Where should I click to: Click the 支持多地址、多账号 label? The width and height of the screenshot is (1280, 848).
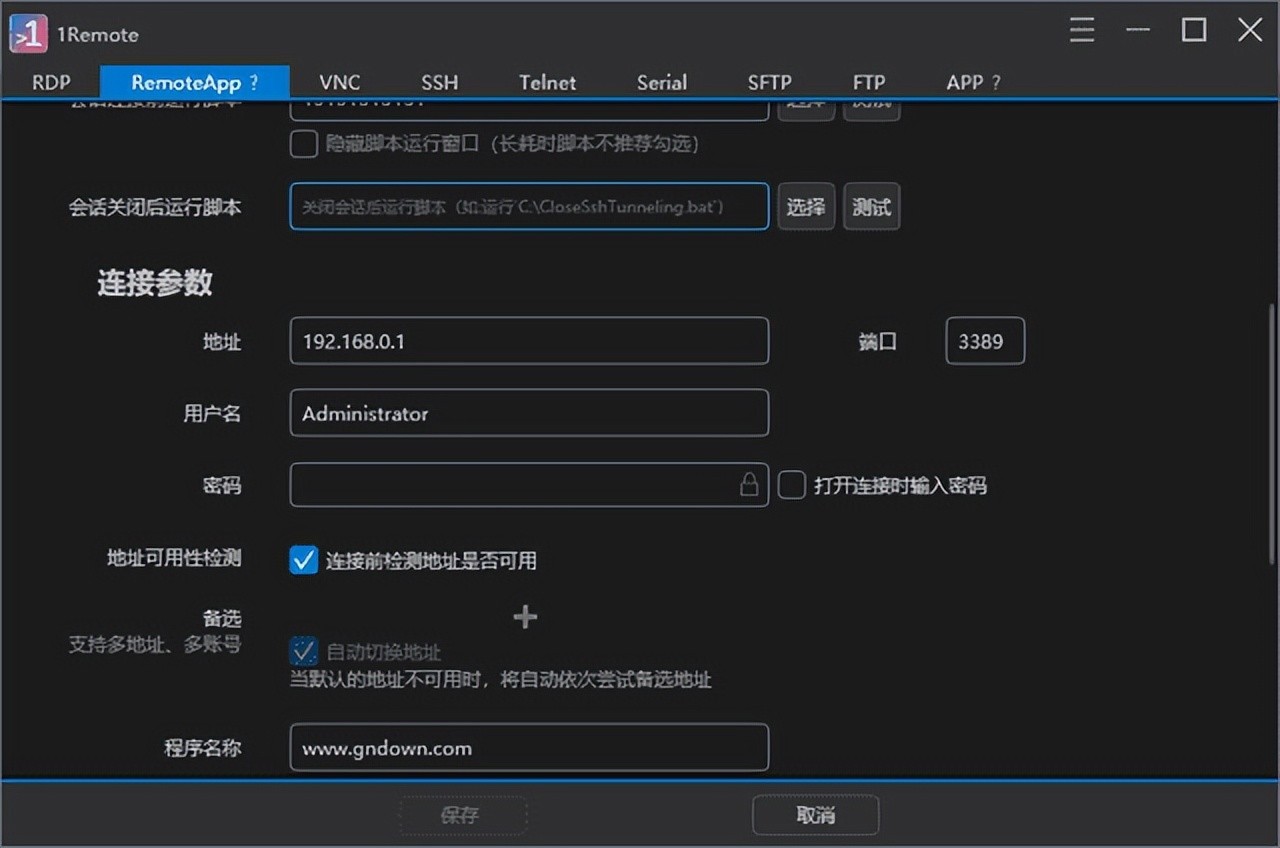click(155, 644)
